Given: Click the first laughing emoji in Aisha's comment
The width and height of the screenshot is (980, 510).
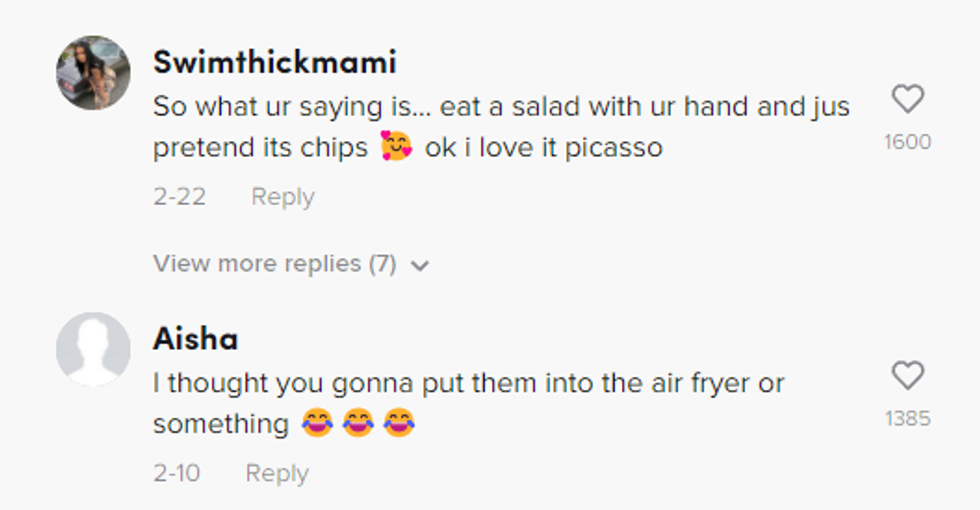Looking at the screenshot, I should (x=317, y=424).
